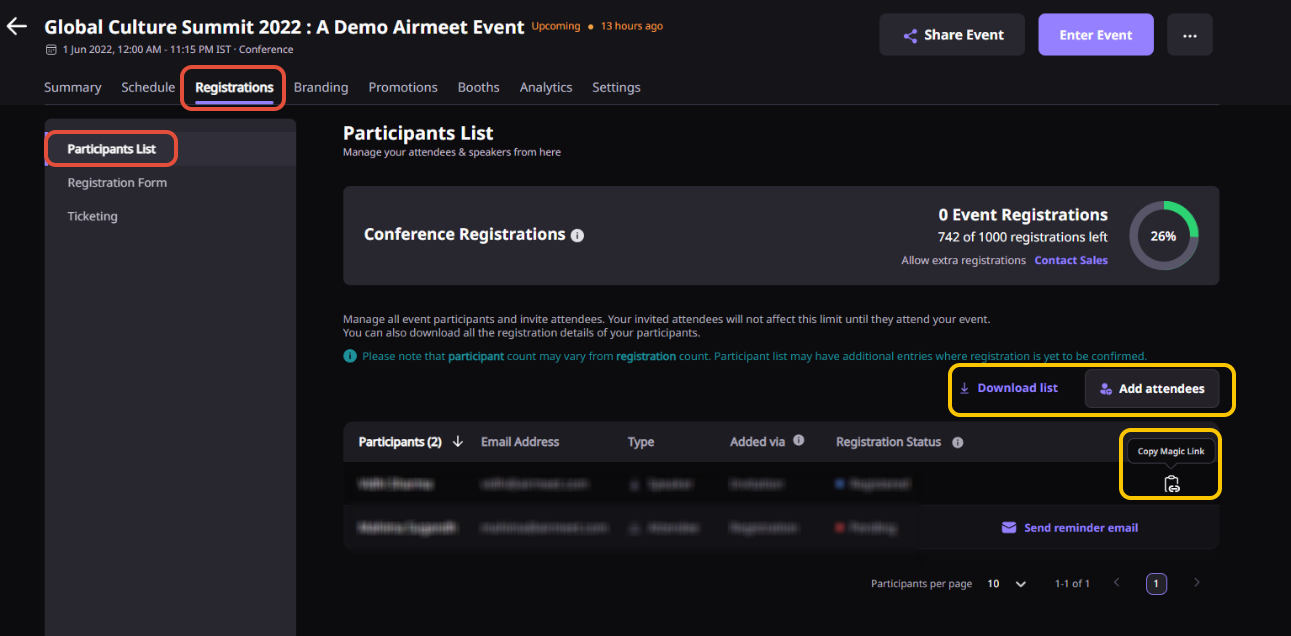This screenshot has height=636, width=1291.
Task: Open the three-dots more options menu
Action: 1189,35
